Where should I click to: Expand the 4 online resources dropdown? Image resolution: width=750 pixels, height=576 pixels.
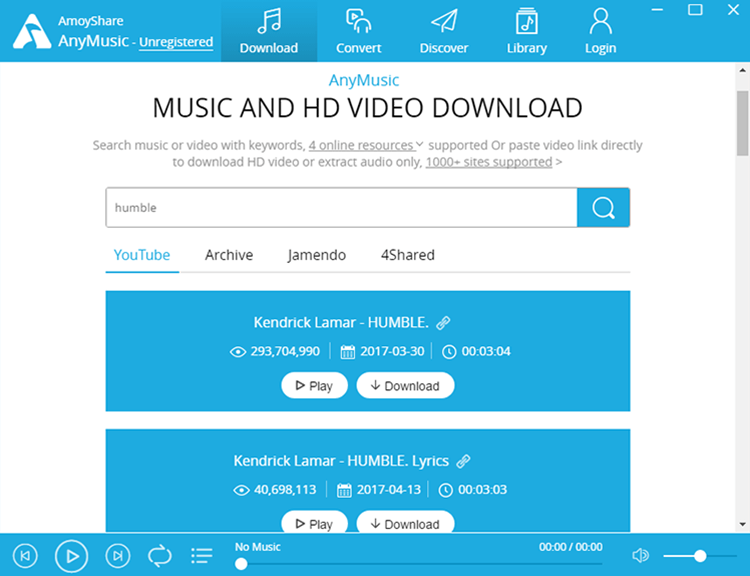(366, 145)
